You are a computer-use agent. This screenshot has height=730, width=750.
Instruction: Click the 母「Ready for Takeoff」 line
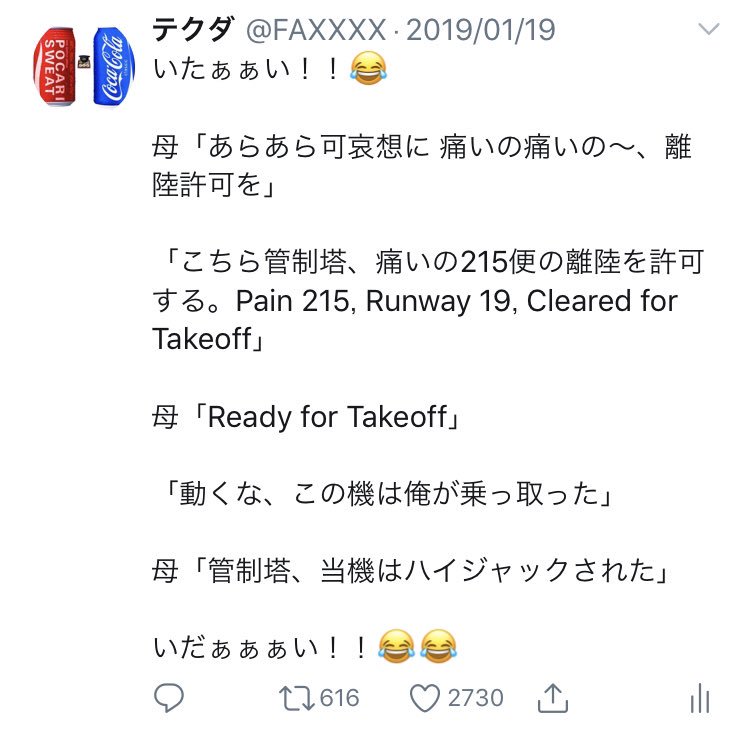tap(307, 417)
